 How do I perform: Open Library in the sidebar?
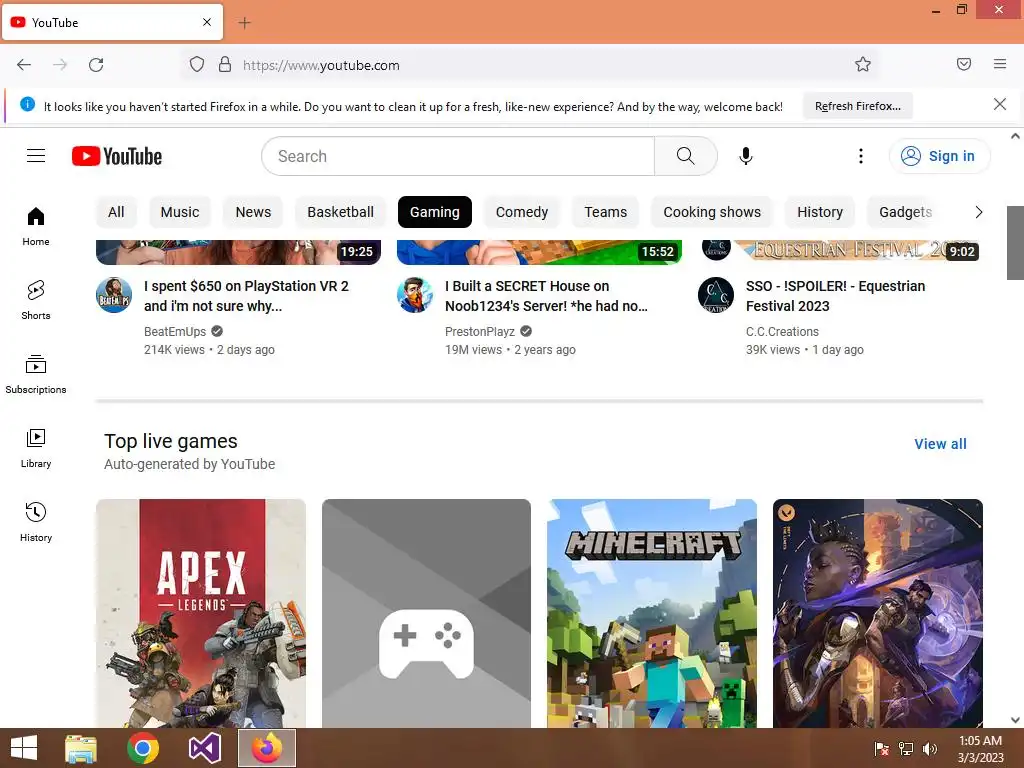click(x=36, y=448)
